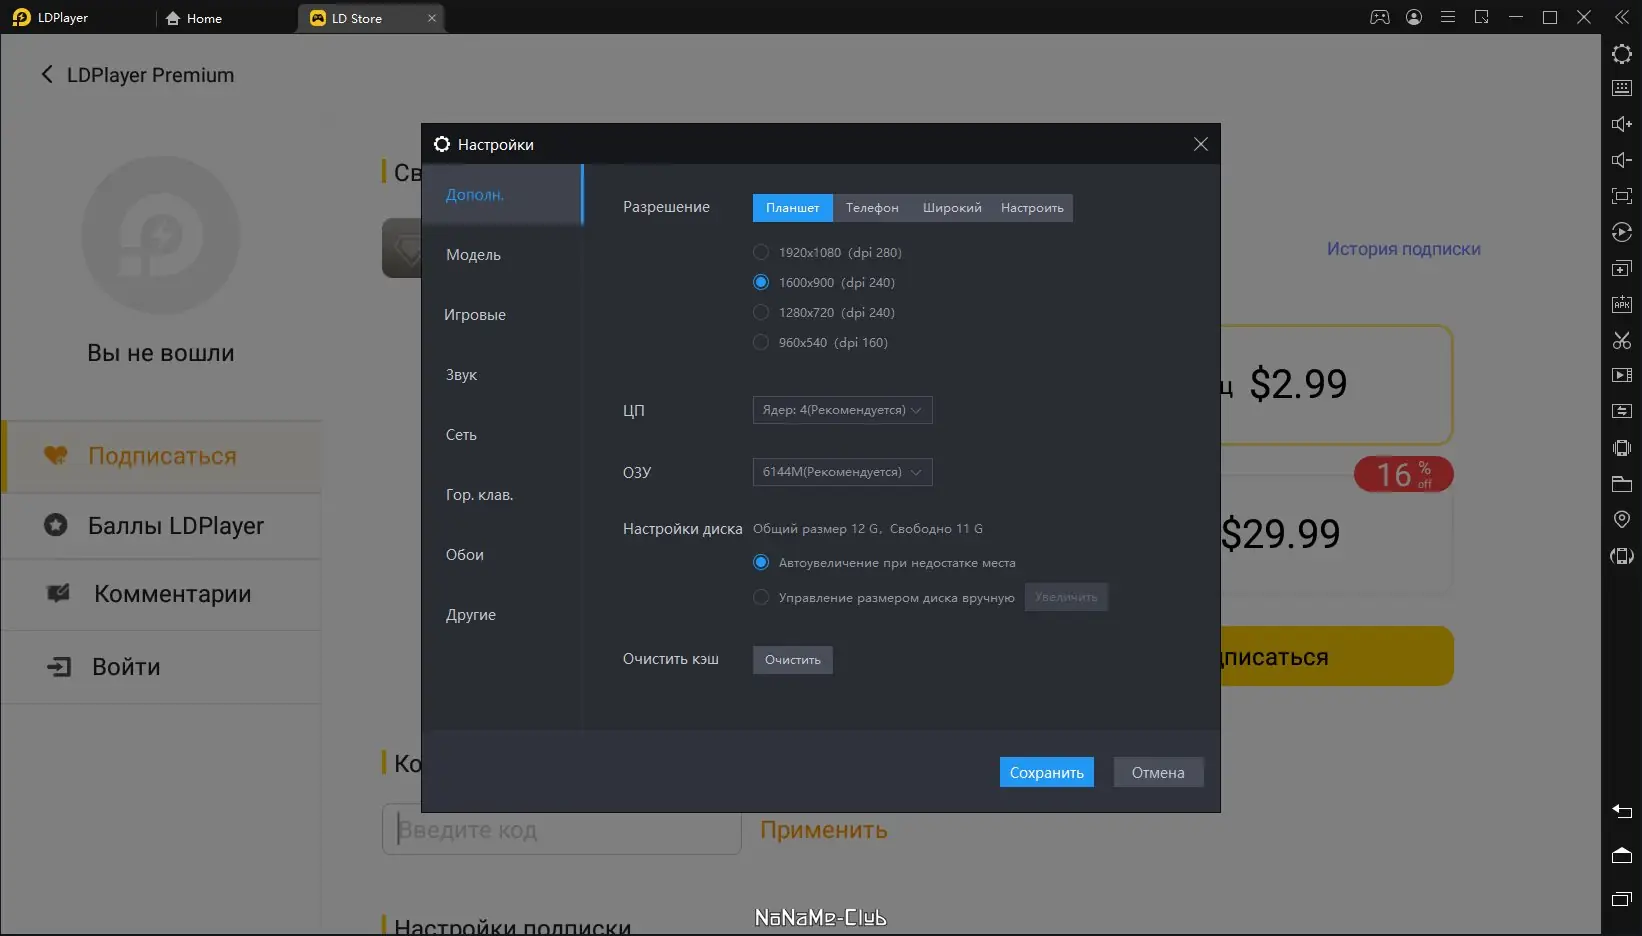
Task: Select the $2.99 subscription plan card
Action: pyautogui.click(x=1336, y=385)
